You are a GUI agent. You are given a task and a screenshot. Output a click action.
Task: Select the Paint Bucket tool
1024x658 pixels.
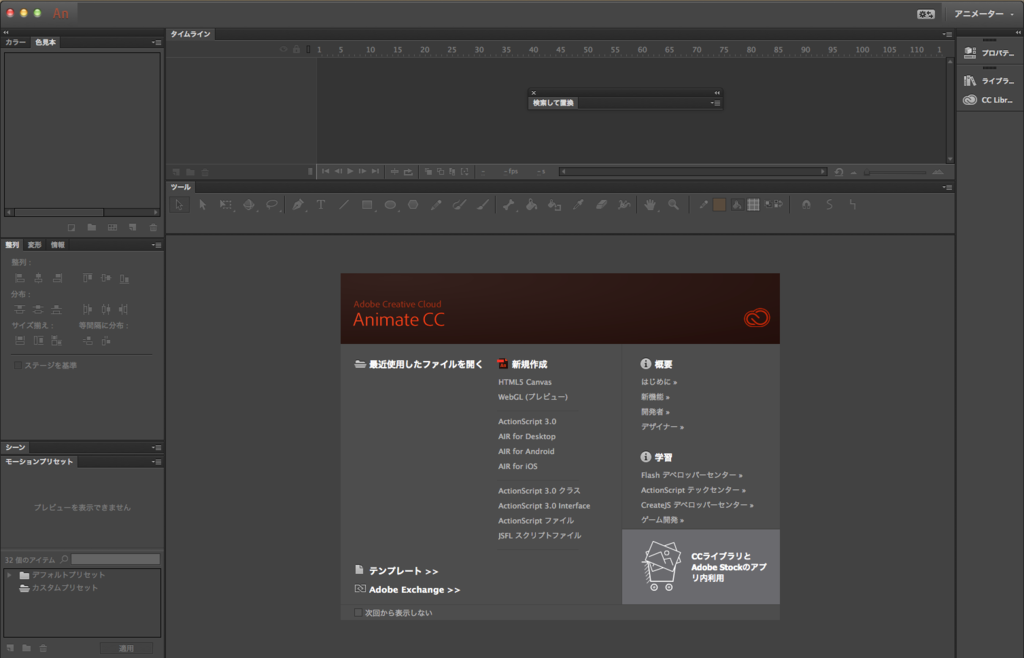(532, 205)
